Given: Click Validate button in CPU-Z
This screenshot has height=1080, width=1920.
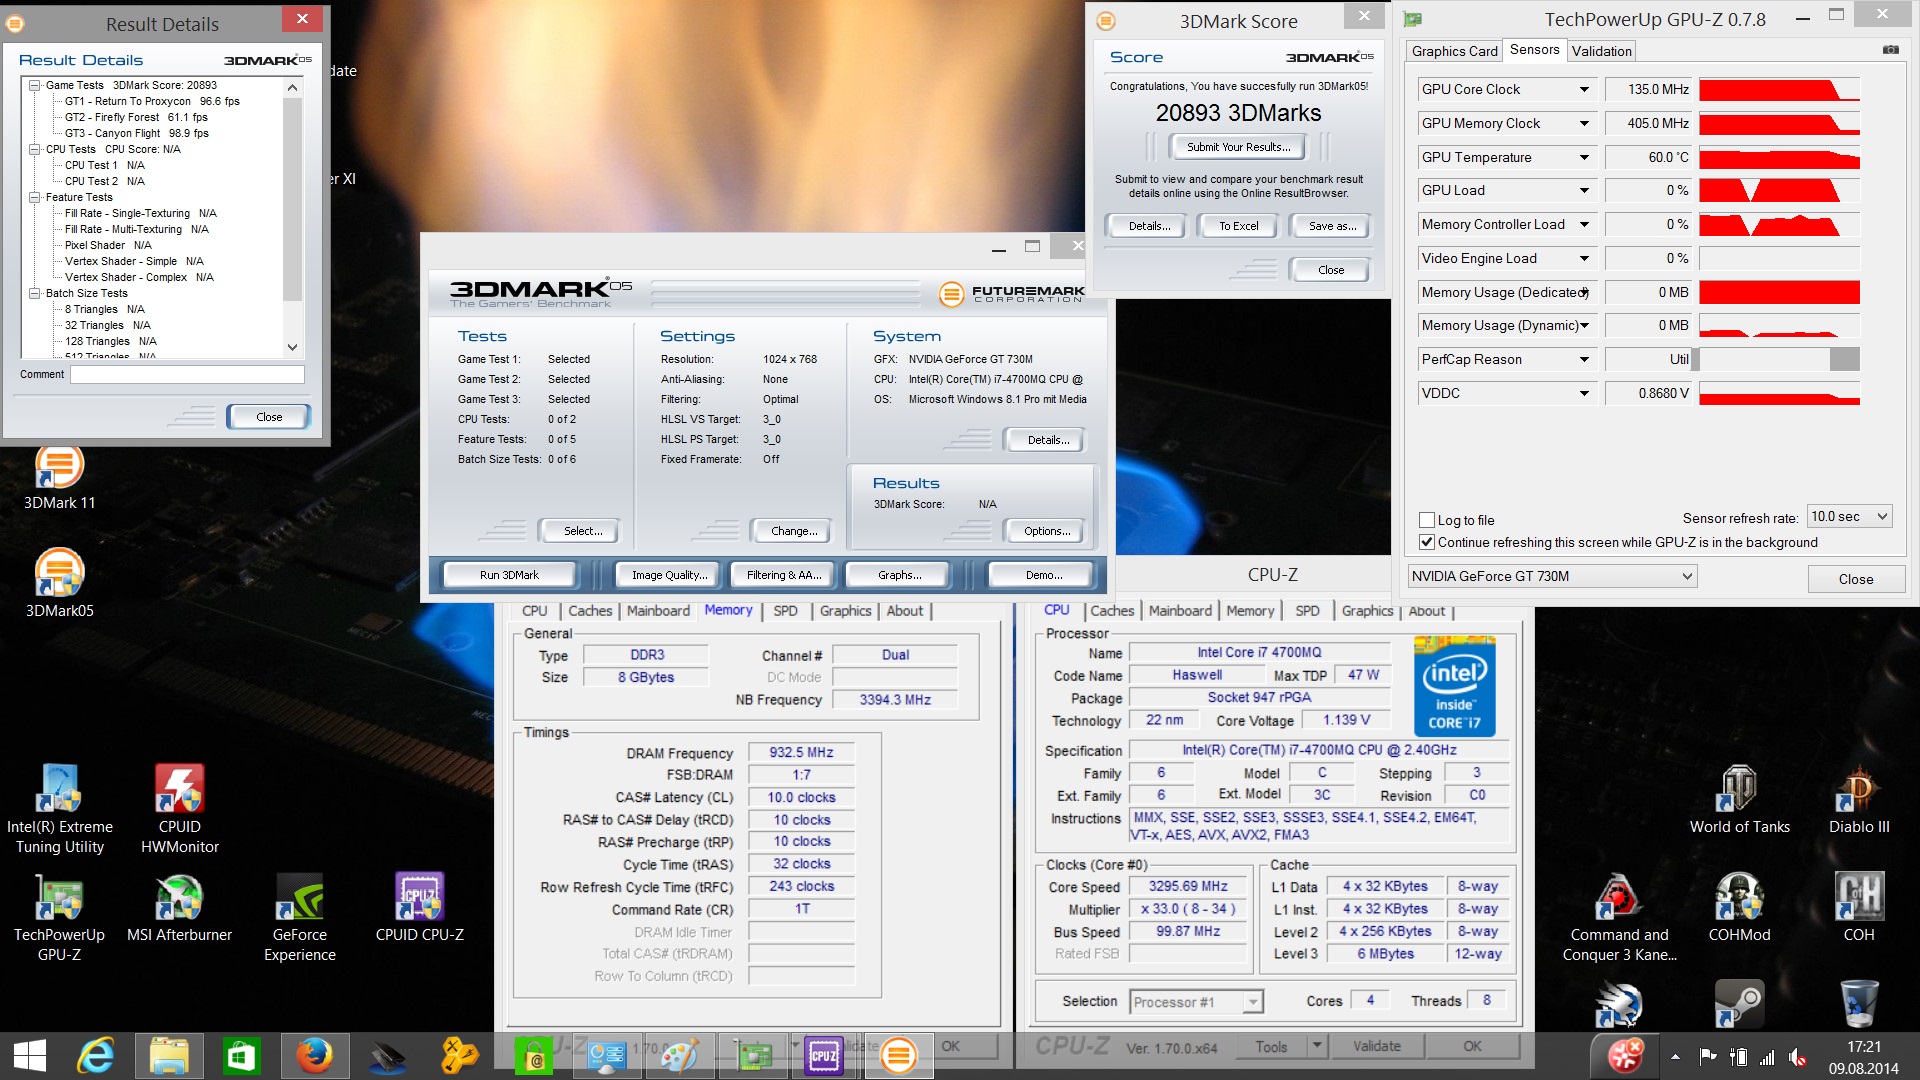Looking at the screenshot, I should 1376,1046.
